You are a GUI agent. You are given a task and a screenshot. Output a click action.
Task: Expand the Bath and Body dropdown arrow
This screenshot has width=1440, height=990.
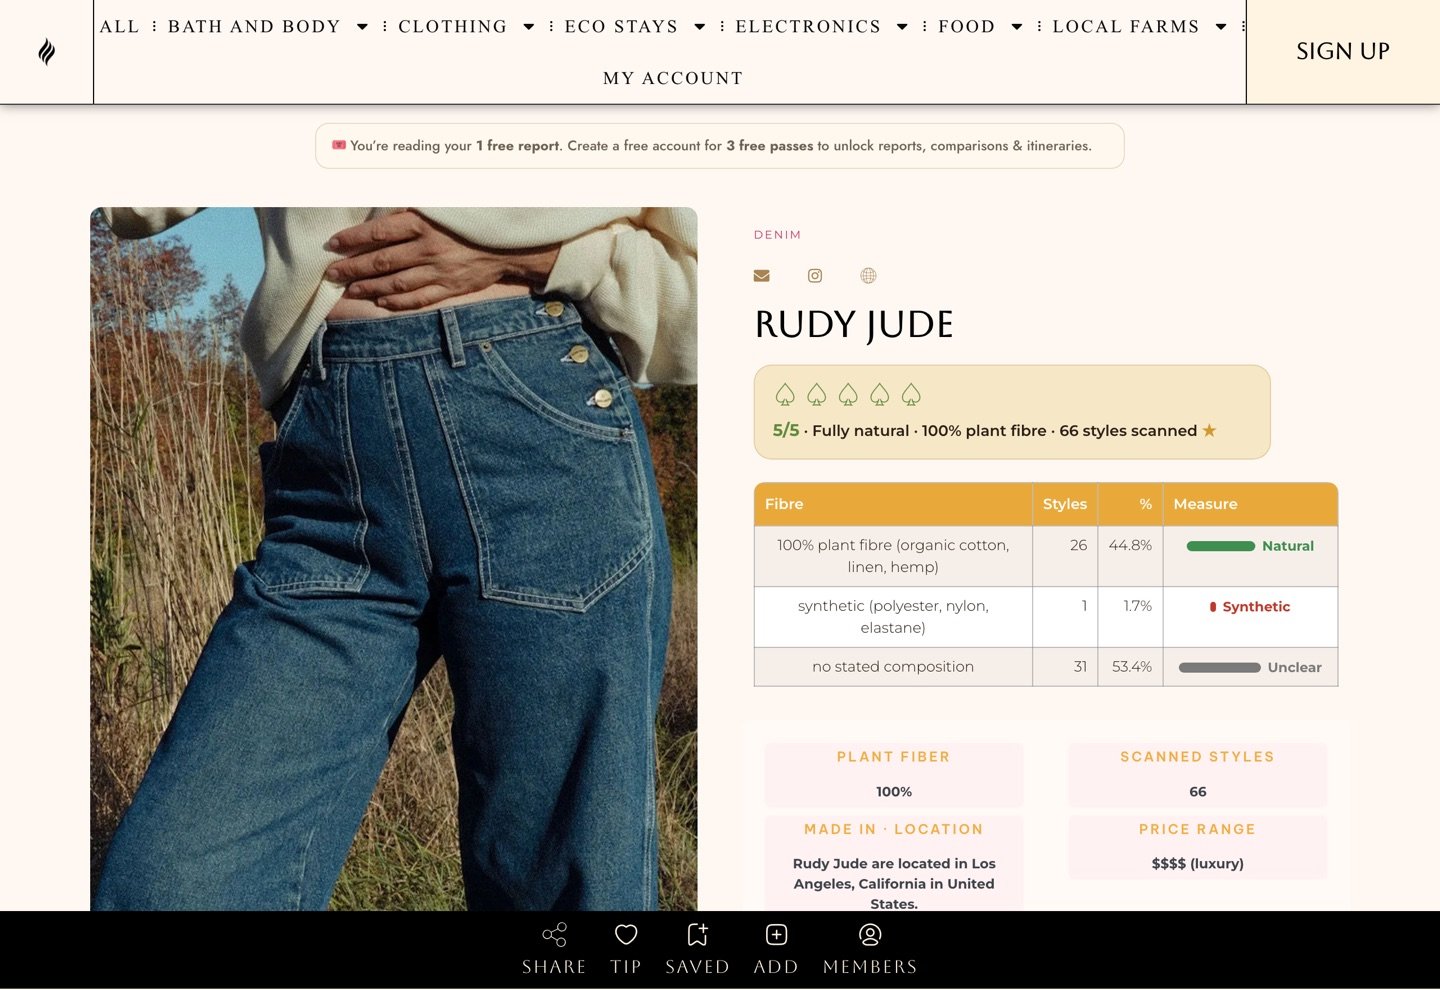click(x=362, y=27)
